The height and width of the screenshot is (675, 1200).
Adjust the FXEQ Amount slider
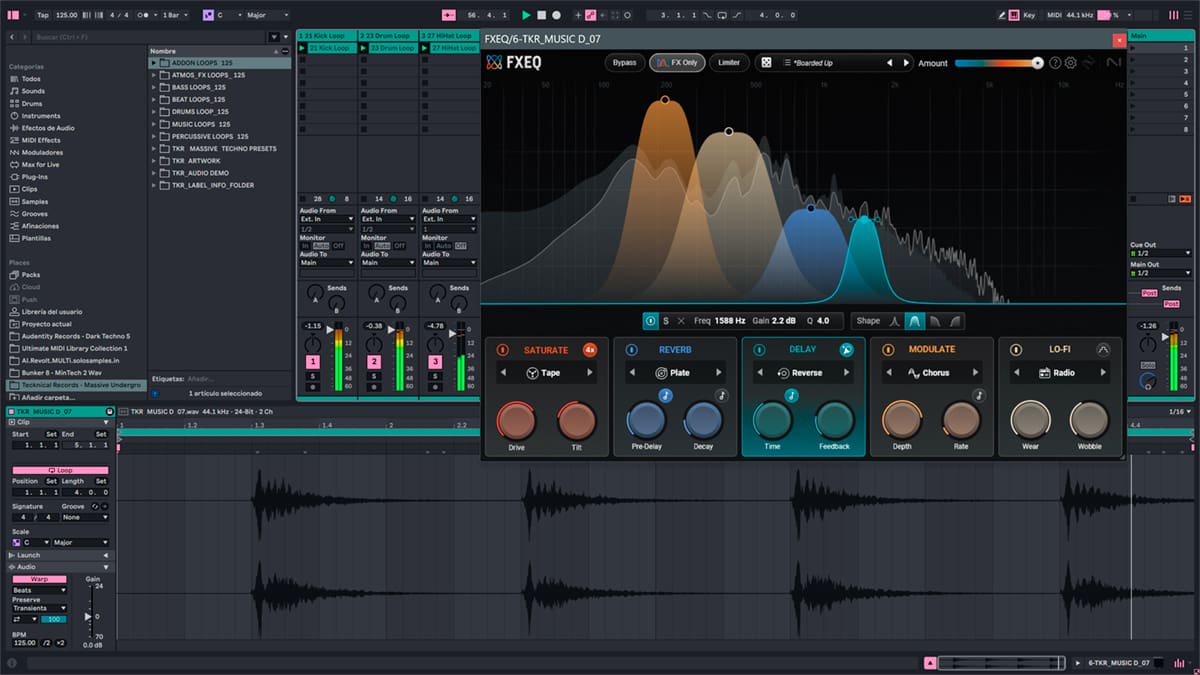999,63
